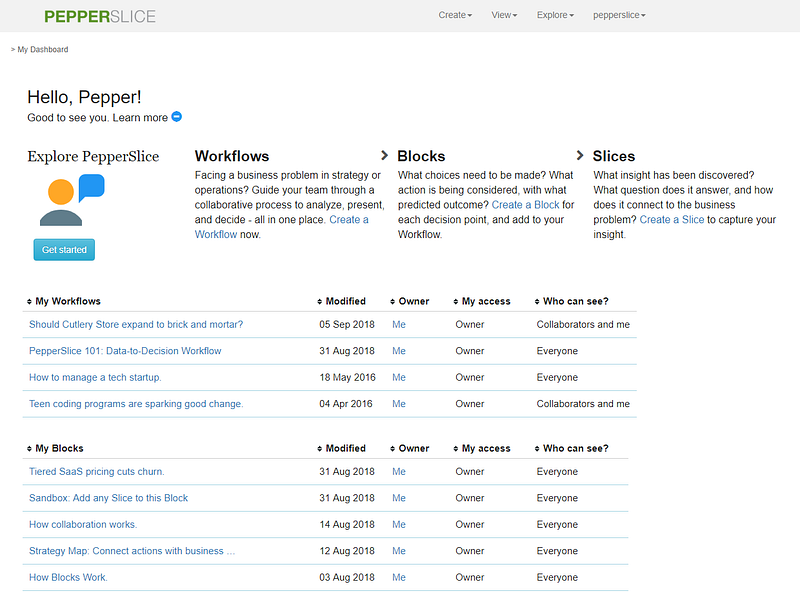The height and width of the screenshot is (600, 800).
Task: Click the '18 May 2016' modified date
Action: coord(347,378)
